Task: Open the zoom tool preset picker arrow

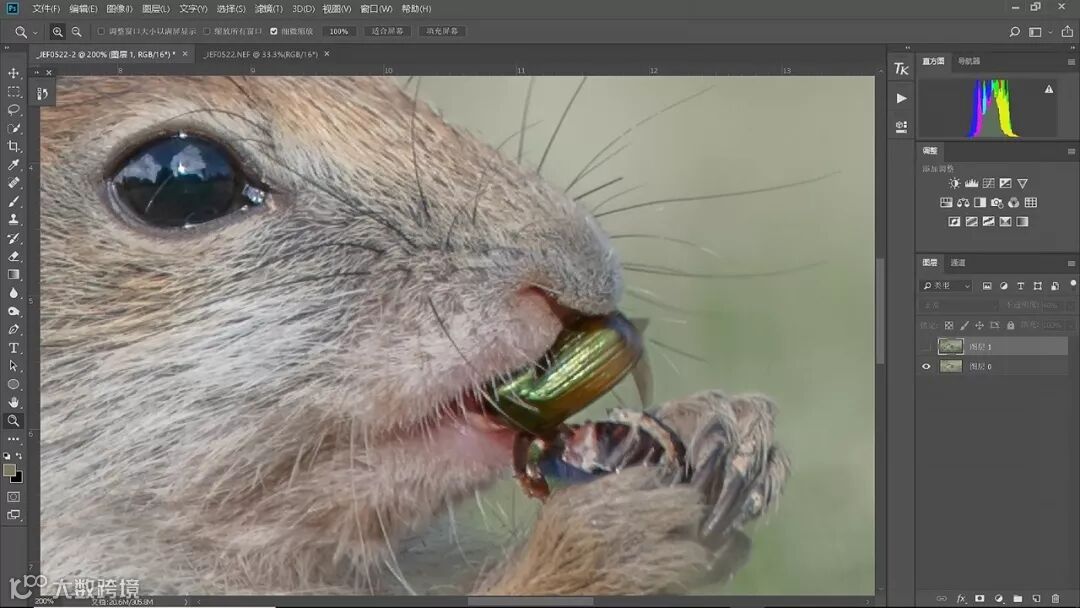Action: pyautogui.click(x=36, y=32)
